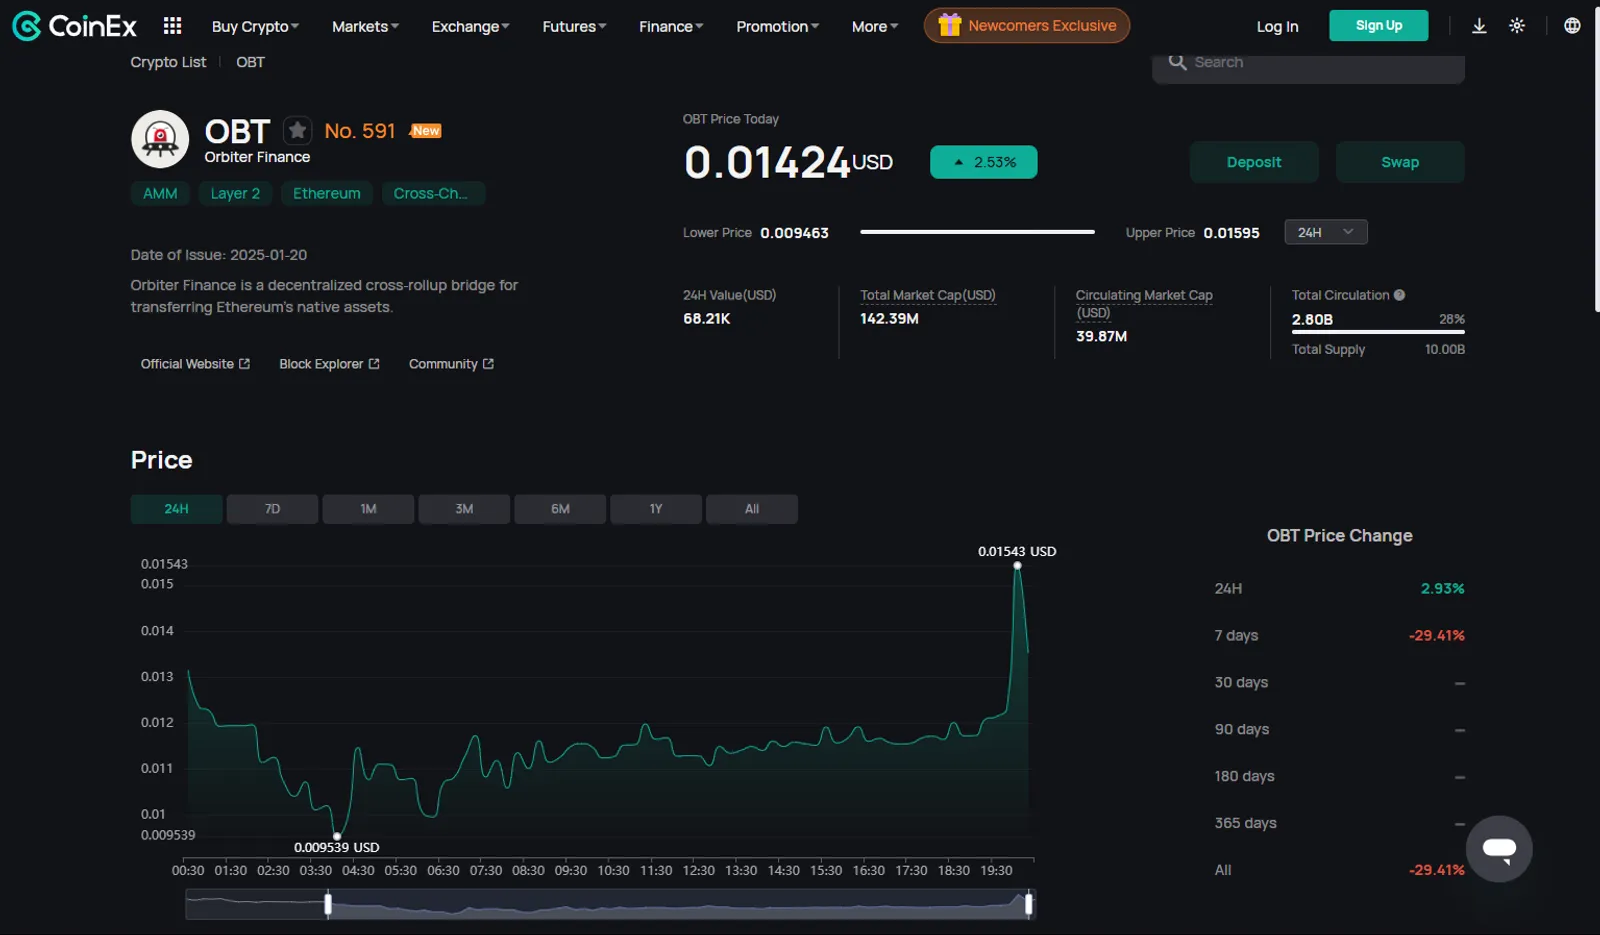Expand the Exchange menu

pyautogui.click(x=470, y=27)
